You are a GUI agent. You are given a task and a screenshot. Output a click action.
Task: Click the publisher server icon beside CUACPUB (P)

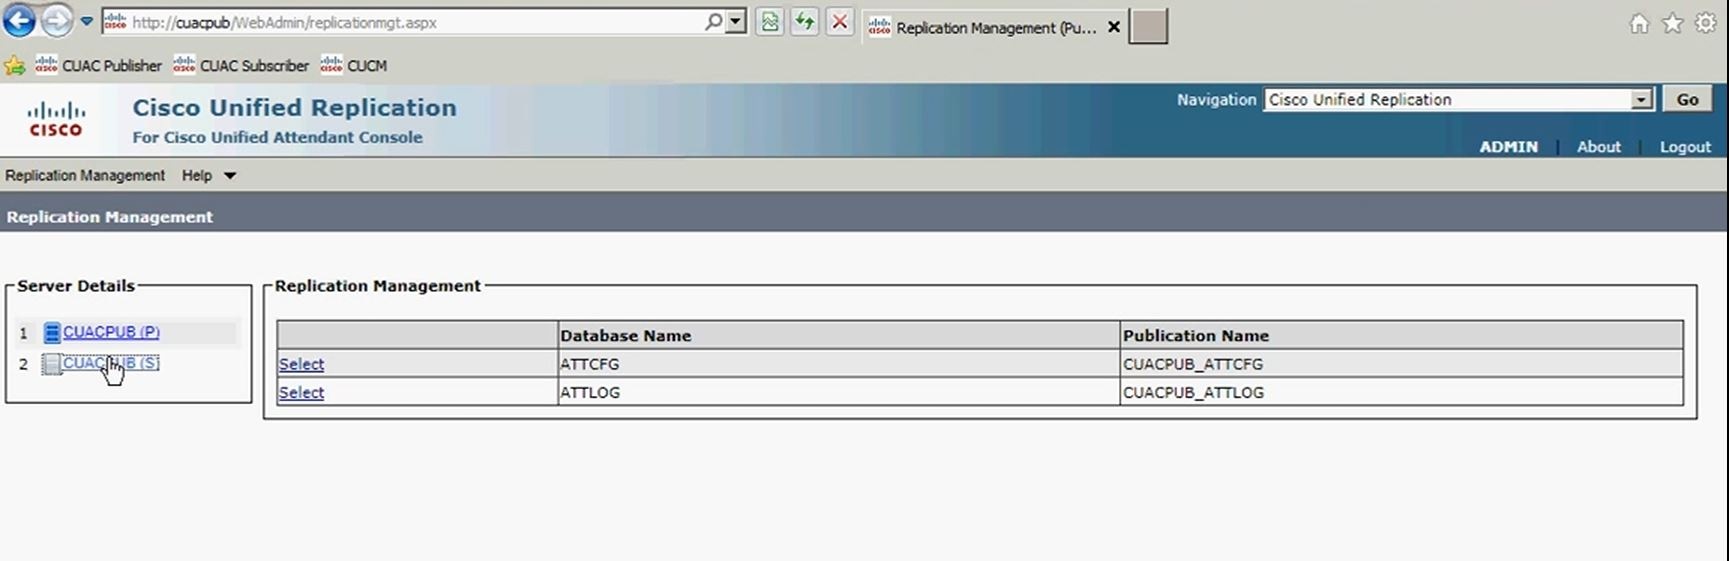tap(52, 333)
